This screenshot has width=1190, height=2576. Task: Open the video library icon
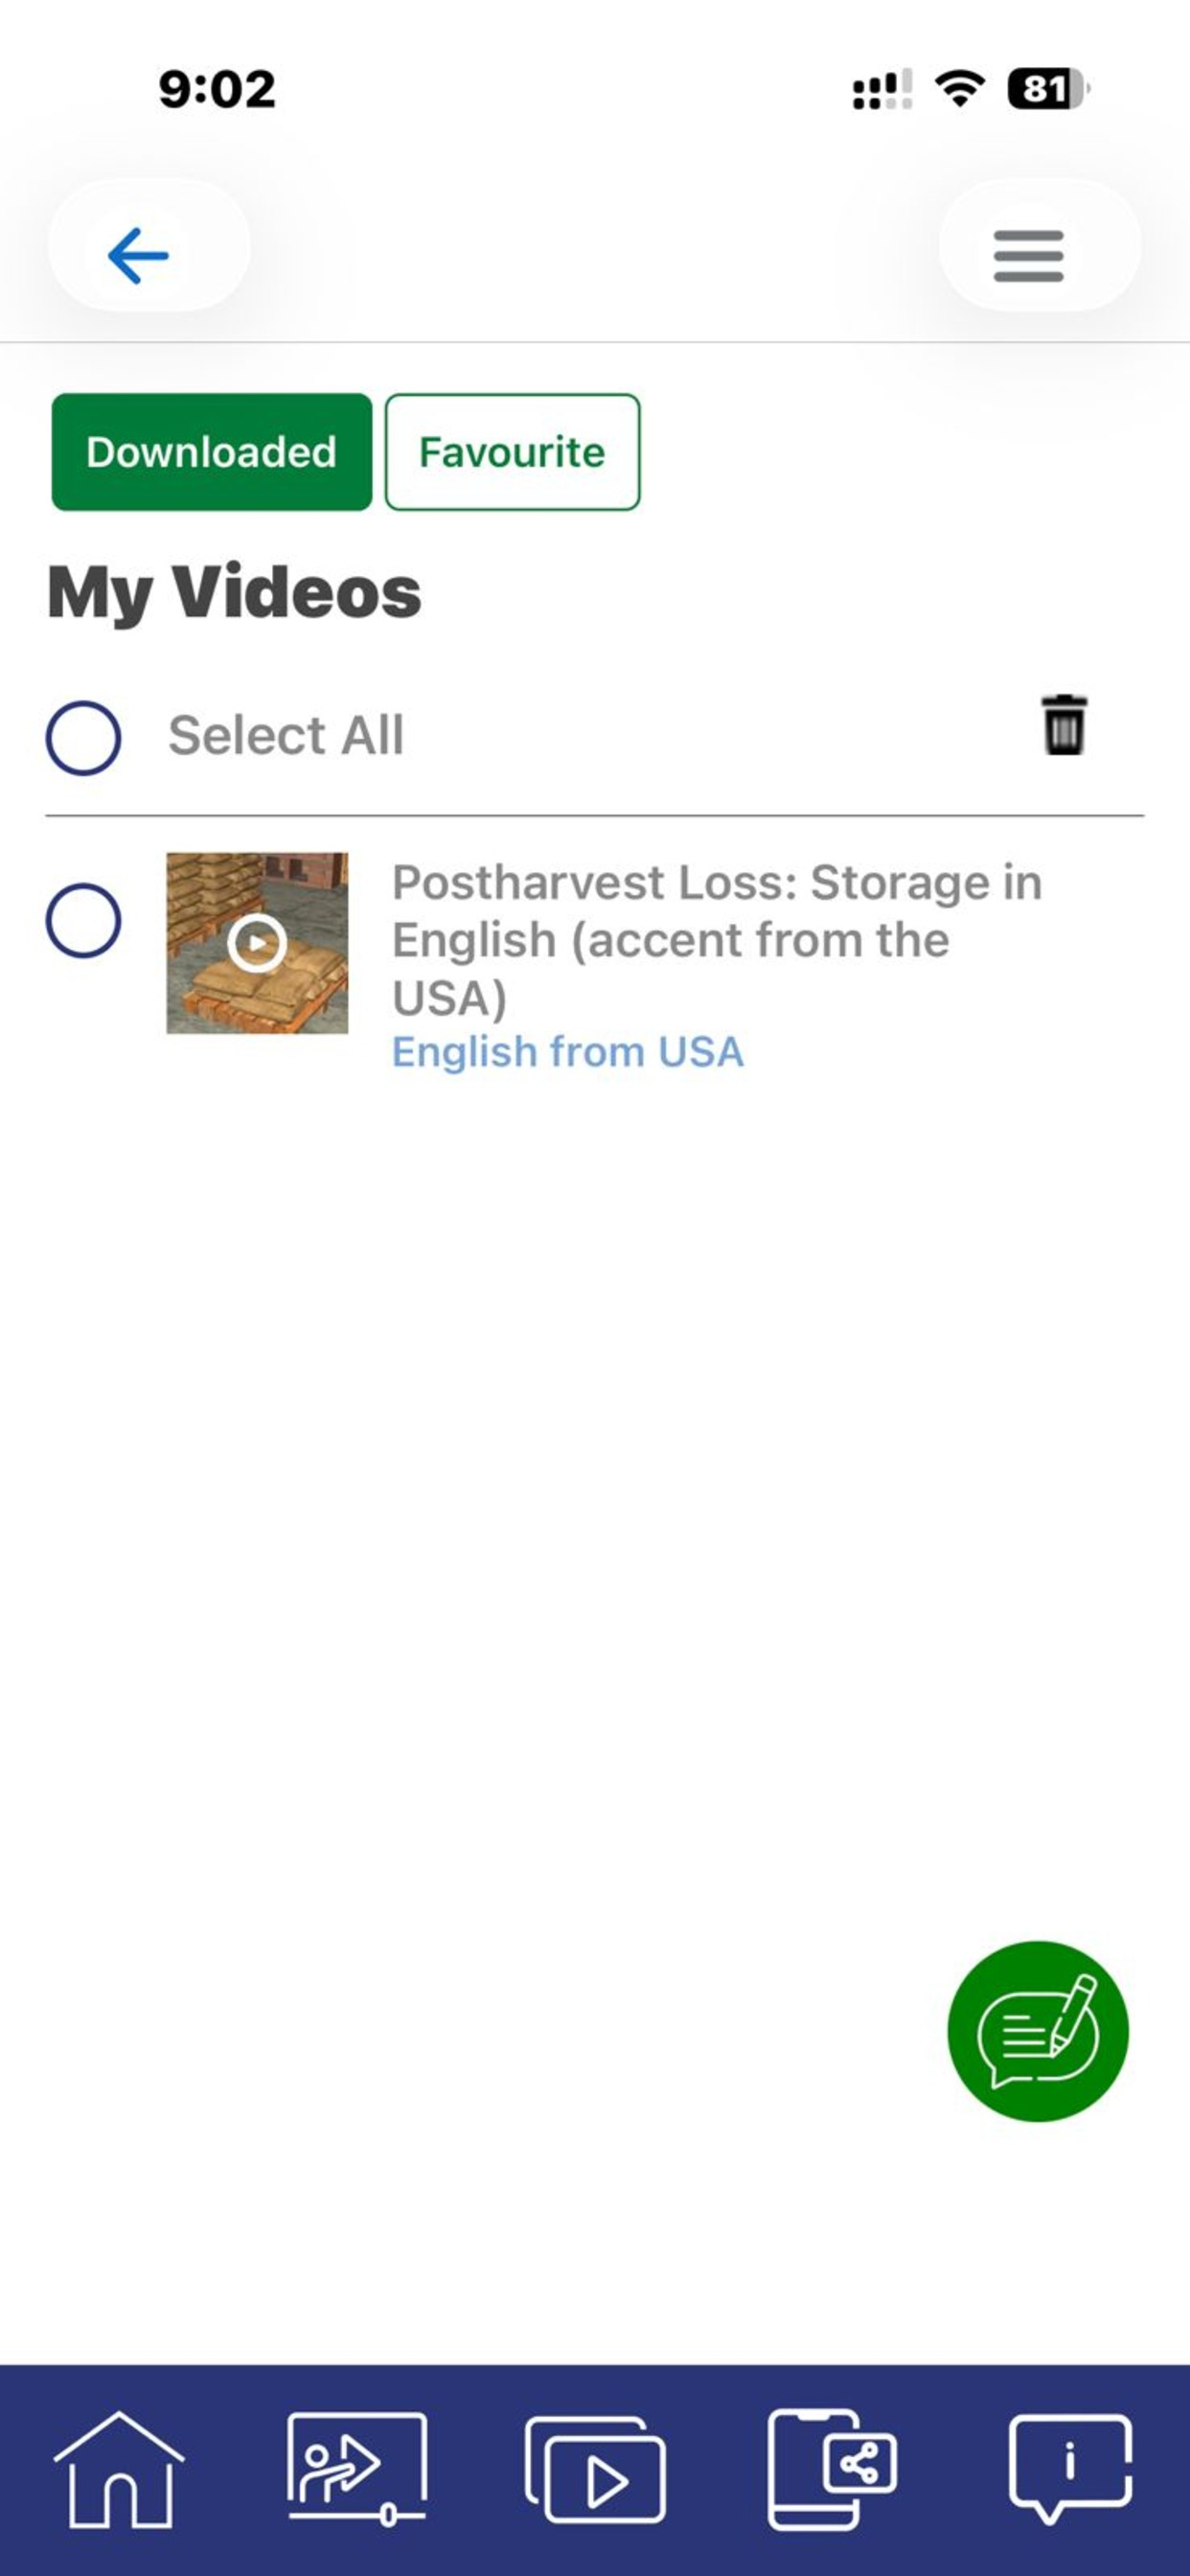(x=595, y=2469)
